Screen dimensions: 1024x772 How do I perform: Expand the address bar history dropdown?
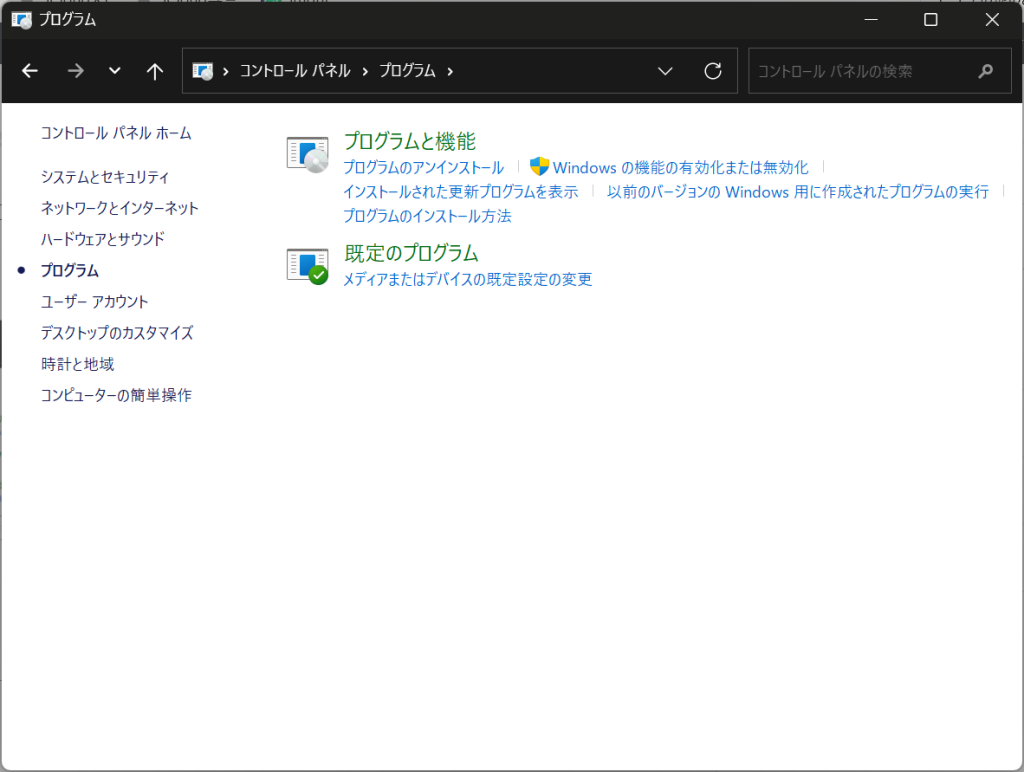(665, 71)
